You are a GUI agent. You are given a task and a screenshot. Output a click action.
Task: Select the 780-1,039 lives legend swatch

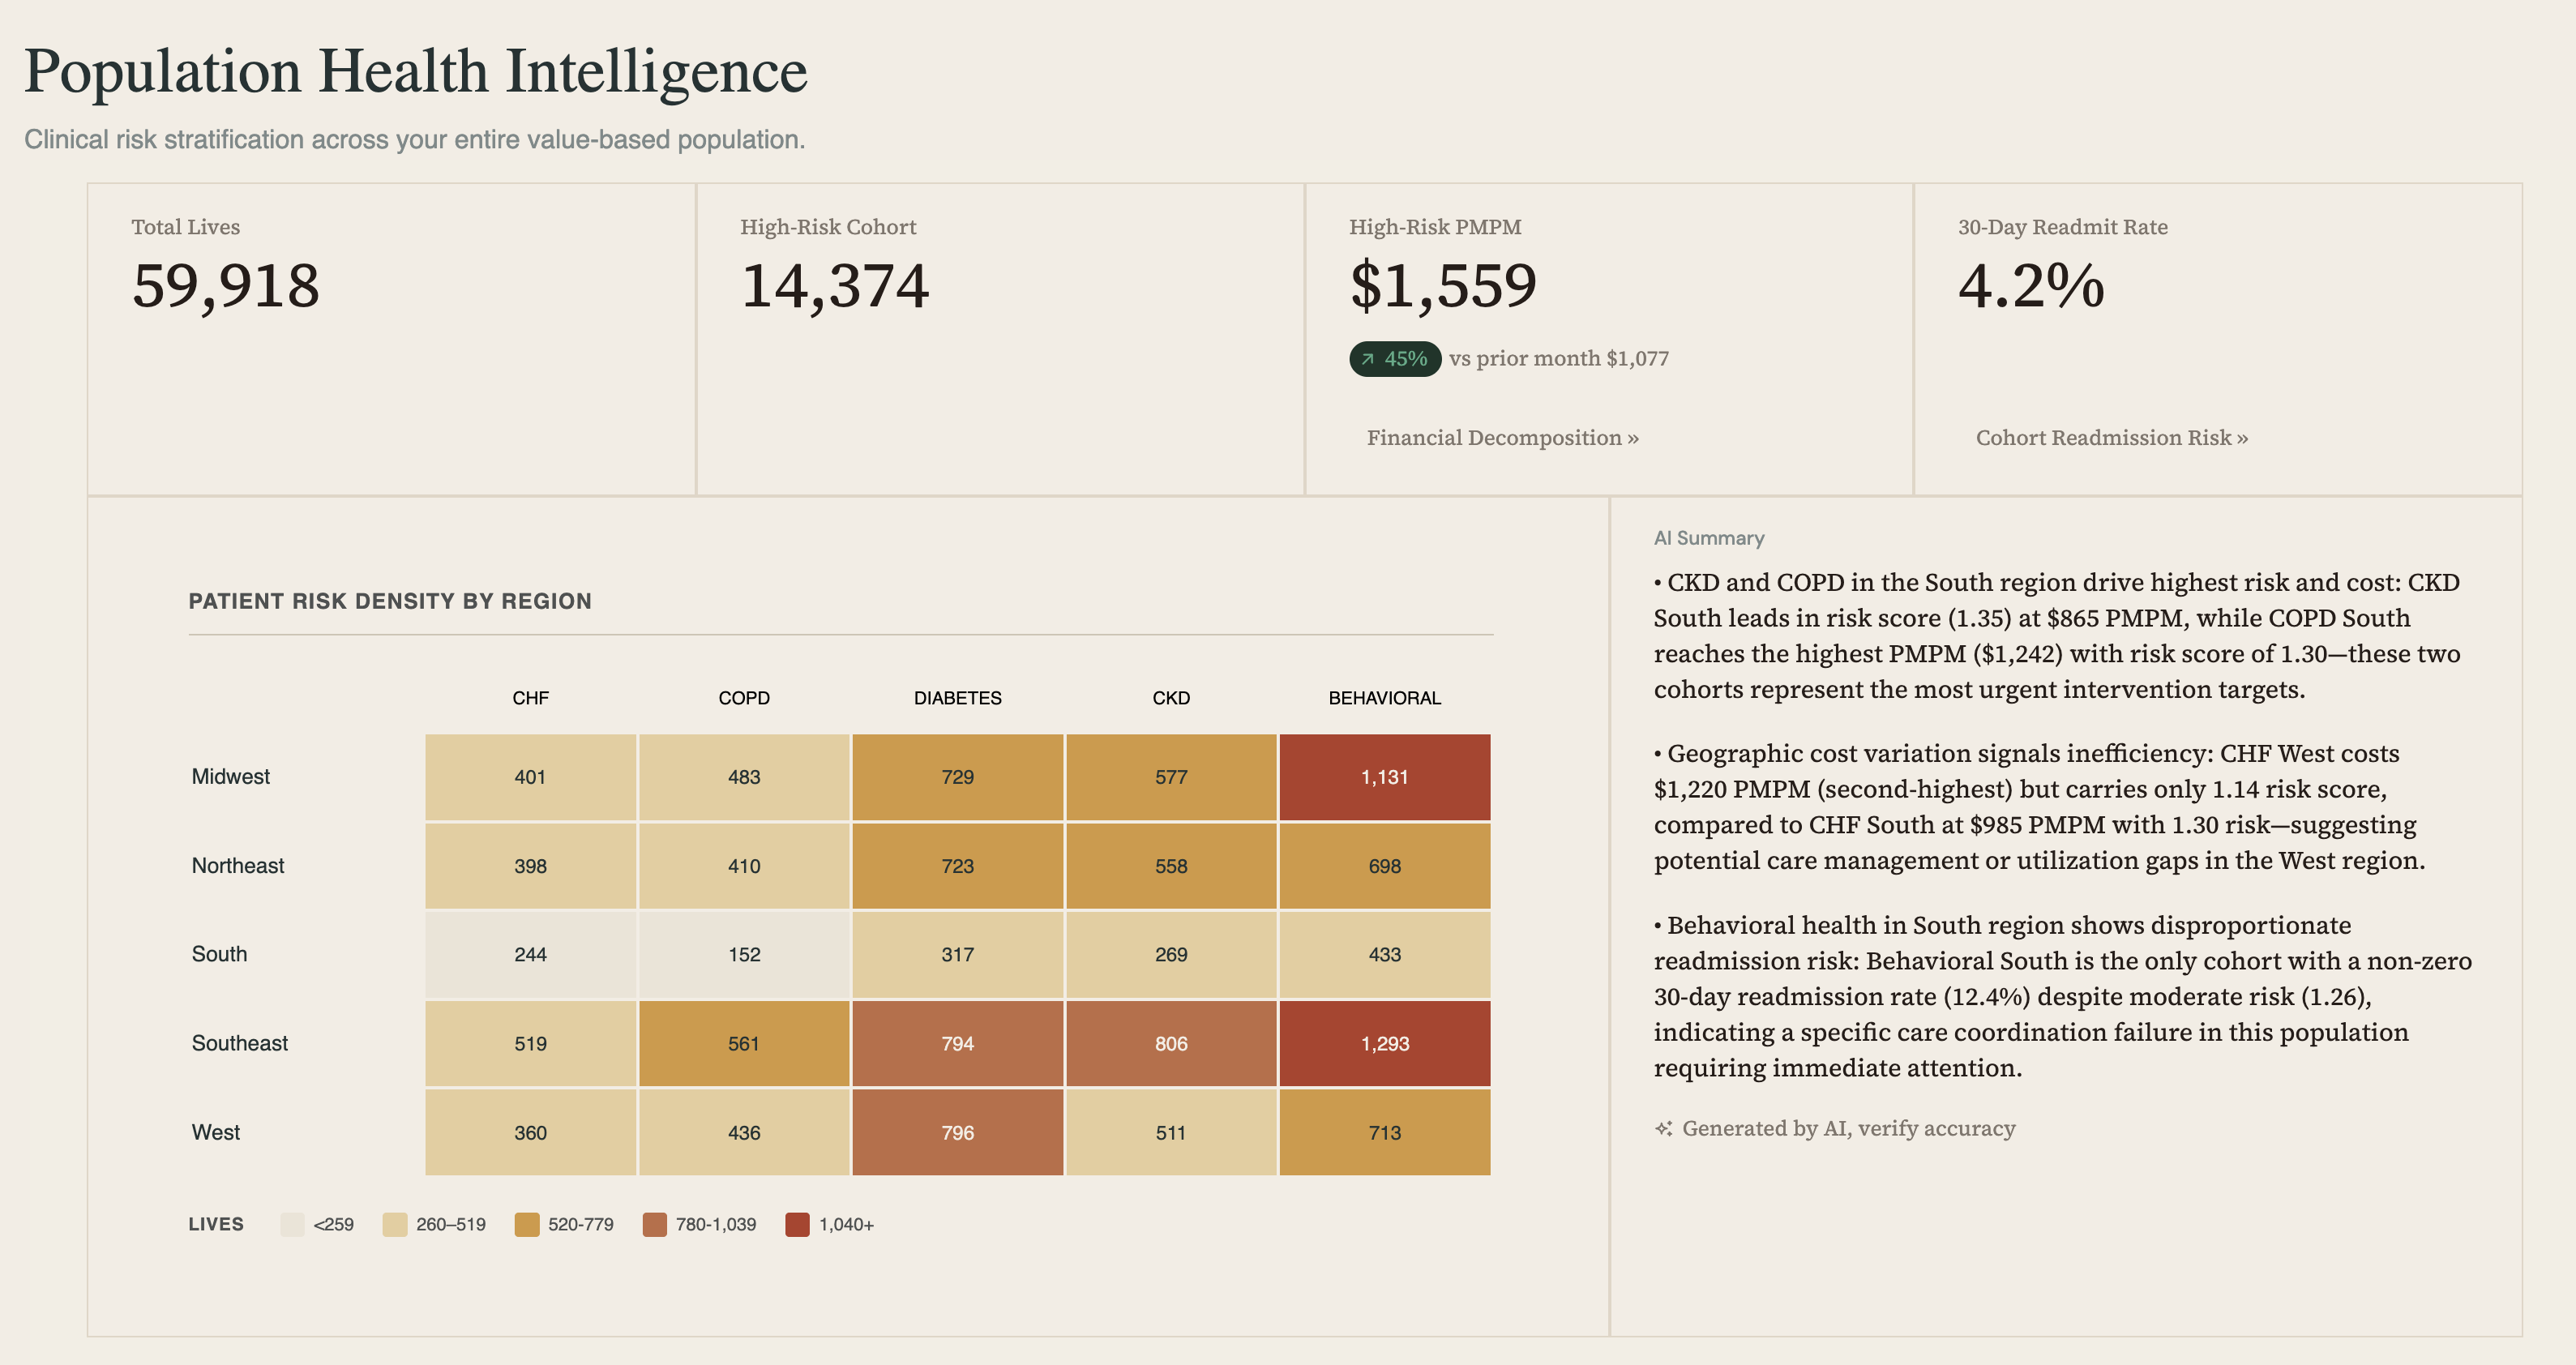[x=655, y=1224]
